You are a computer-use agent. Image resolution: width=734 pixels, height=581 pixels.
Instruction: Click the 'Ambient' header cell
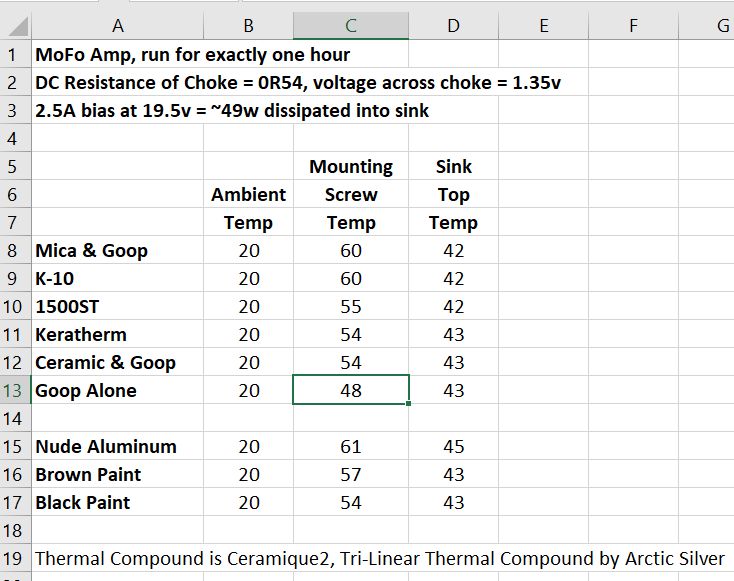click(x=249, y=194)
